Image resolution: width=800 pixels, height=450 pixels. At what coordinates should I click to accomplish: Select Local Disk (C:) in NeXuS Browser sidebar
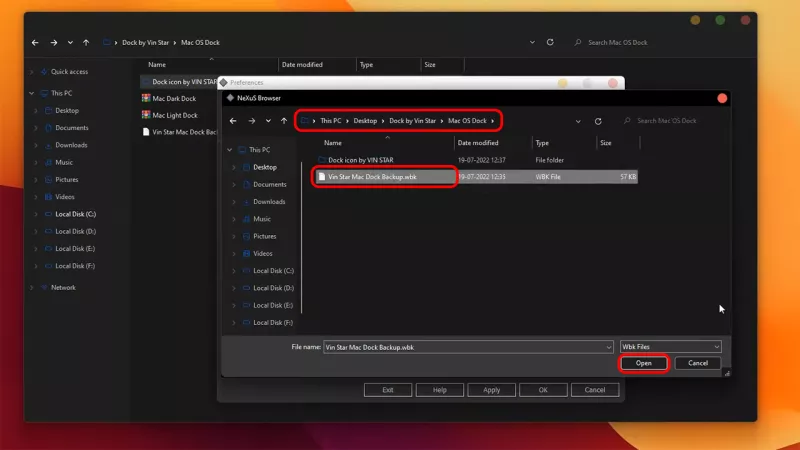click(273, 271)
